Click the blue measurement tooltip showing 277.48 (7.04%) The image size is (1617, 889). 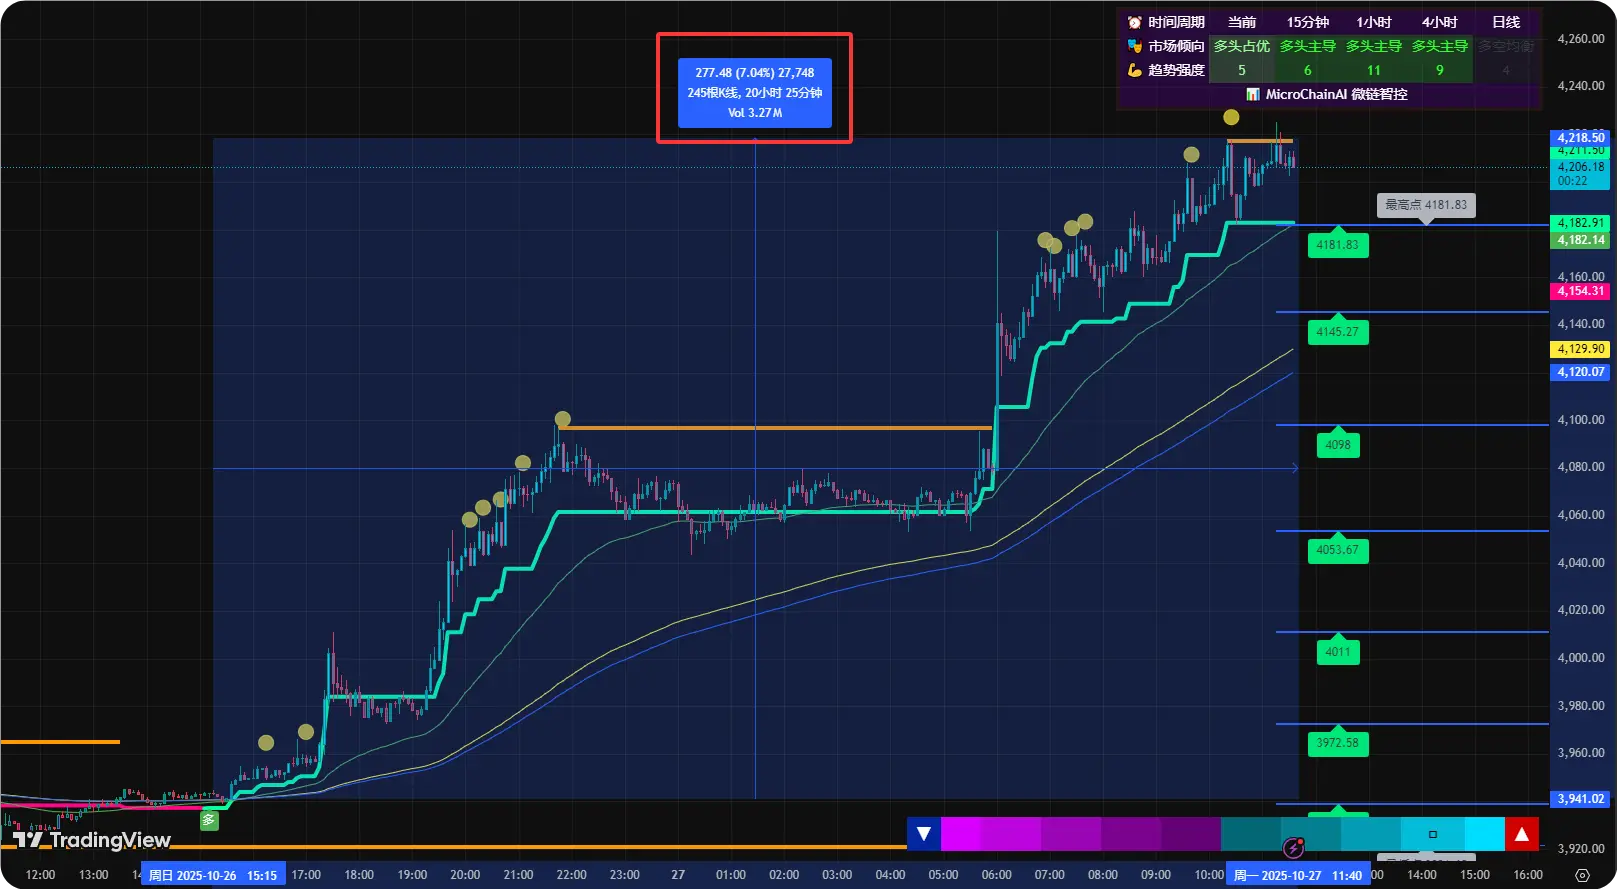tap(755, 93)
